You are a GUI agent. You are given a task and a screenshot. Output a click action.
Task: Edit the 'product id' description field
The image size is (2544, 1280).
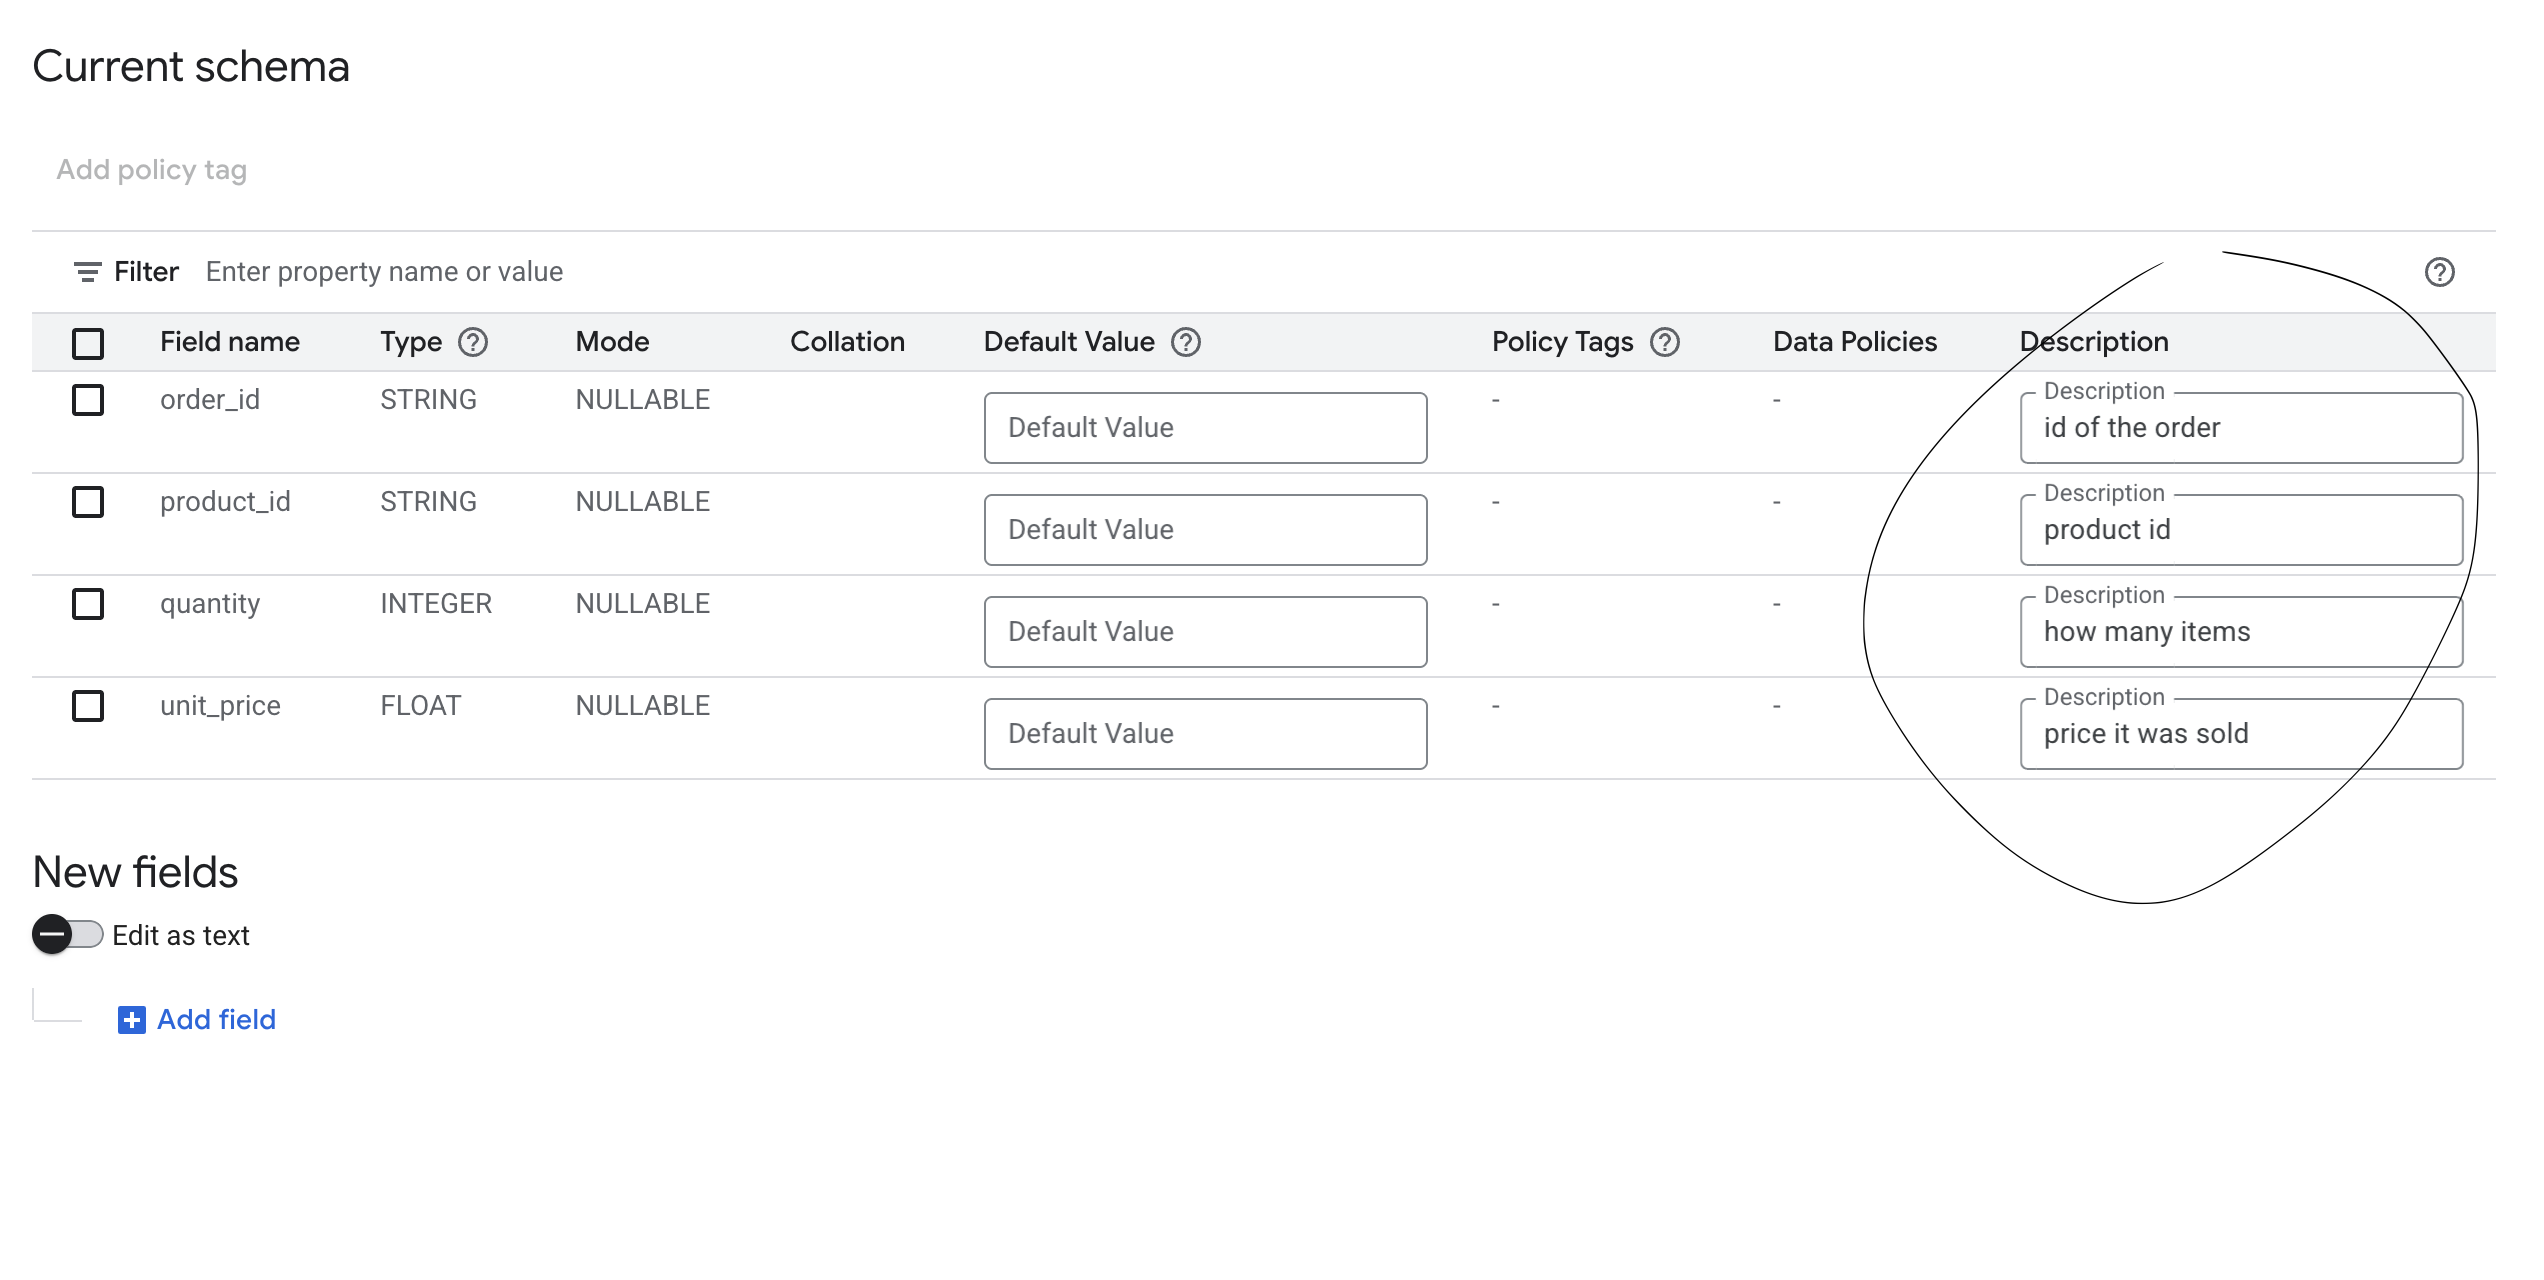point(2241,530)
